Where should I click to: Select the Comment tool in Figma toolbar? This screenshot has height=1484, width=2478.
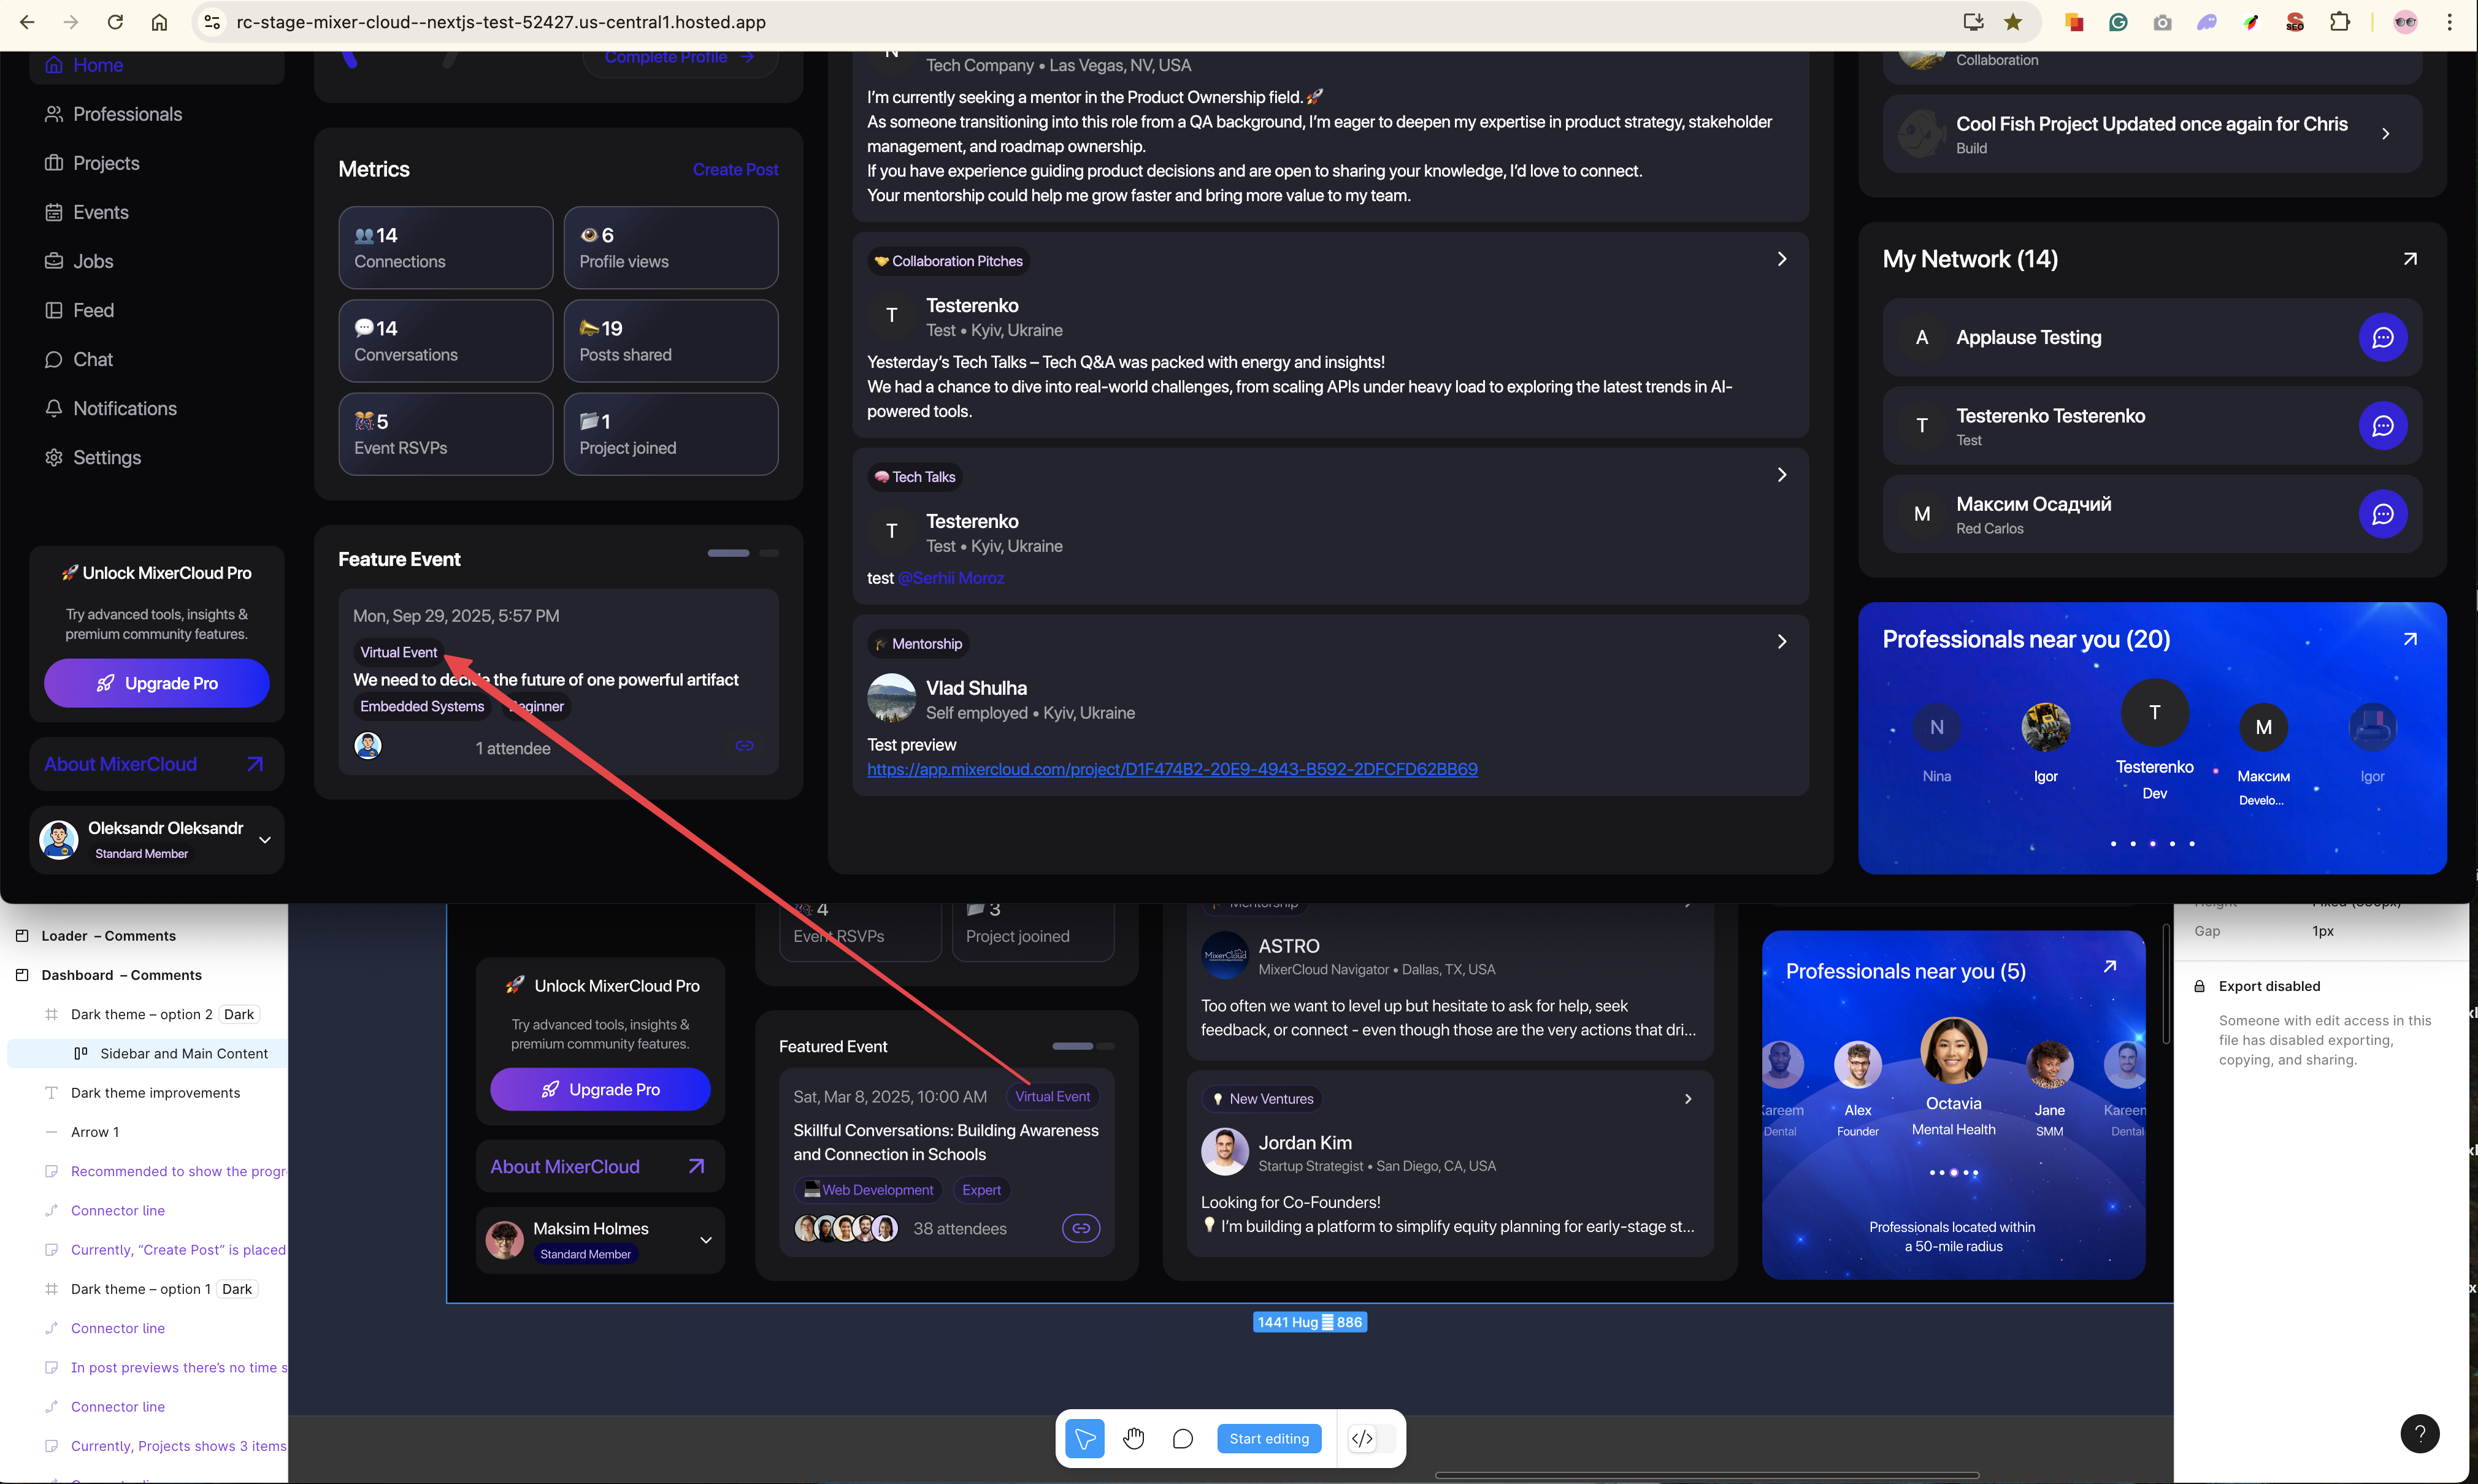(1182, 1438)
